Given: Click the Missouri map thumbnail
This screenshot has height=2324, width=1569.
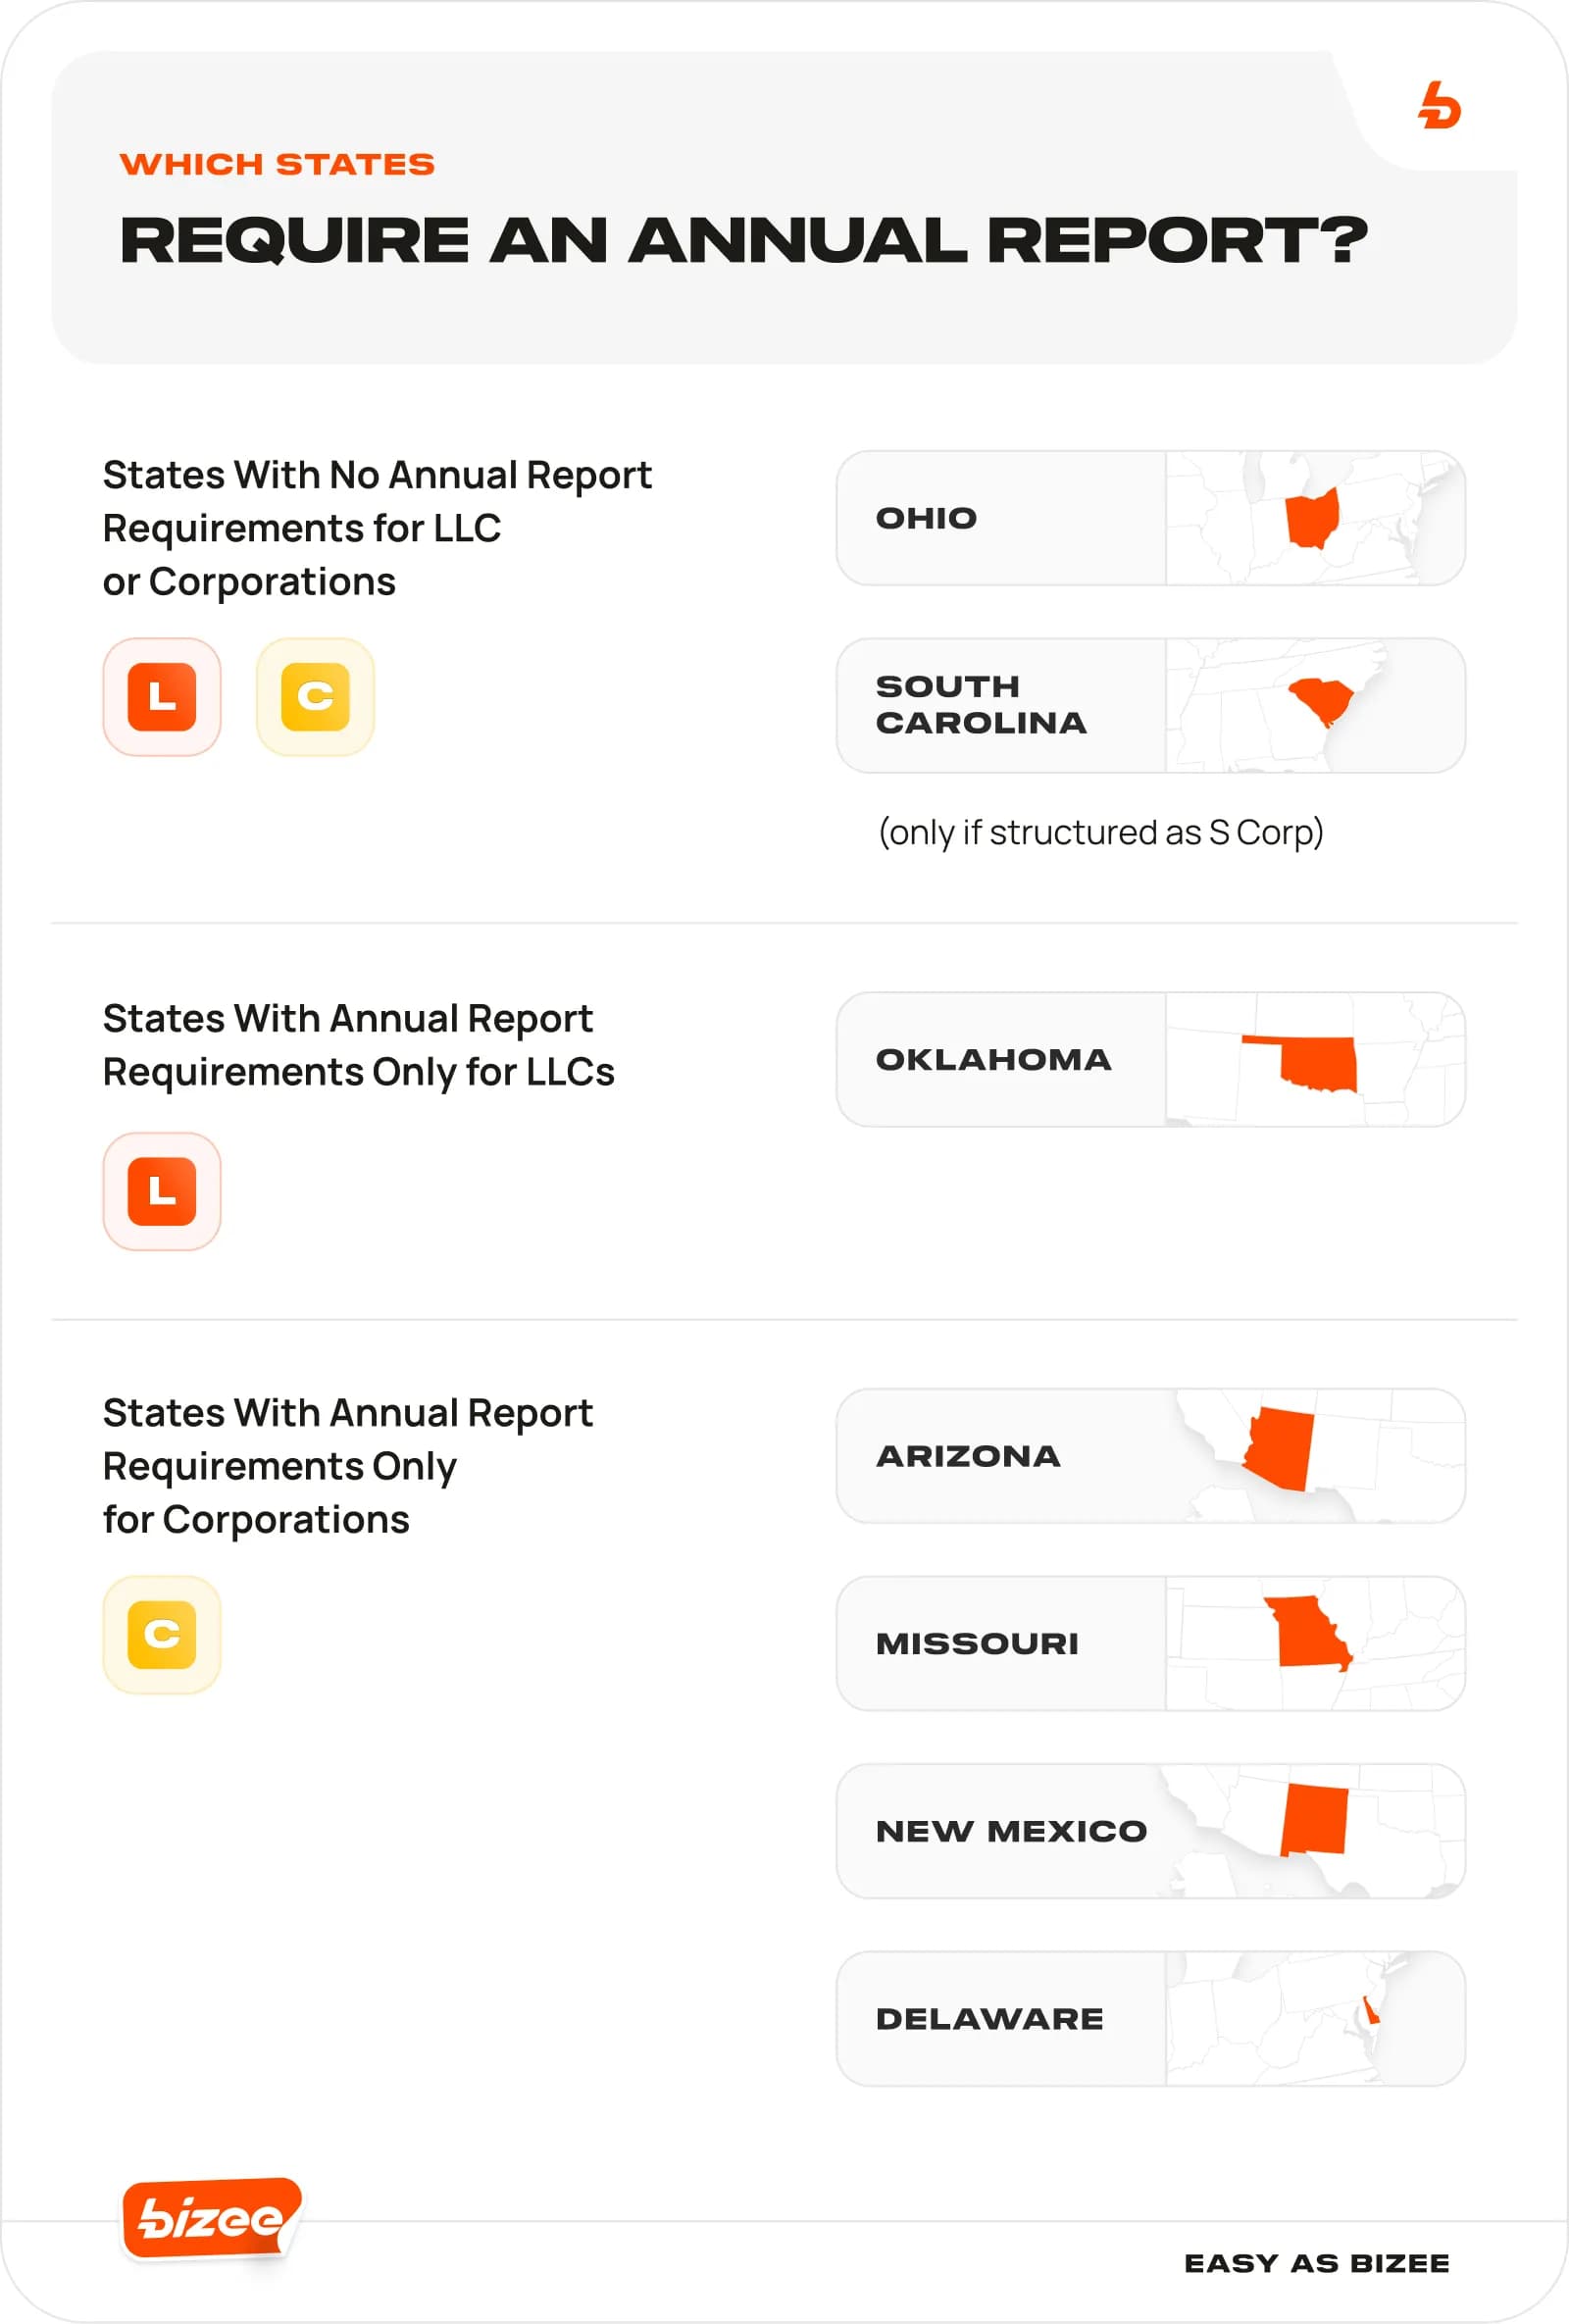Looking at the screenshot, I should pyautogui.click(x=1313, y=1643).
